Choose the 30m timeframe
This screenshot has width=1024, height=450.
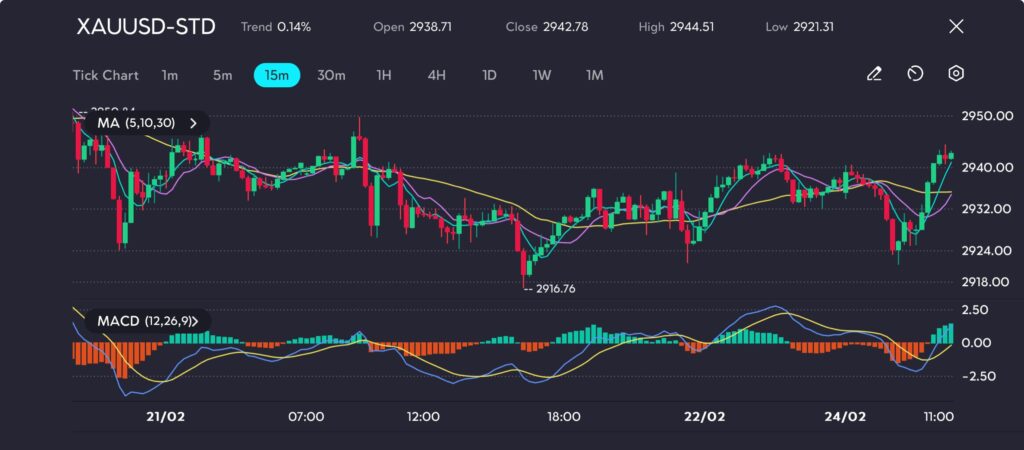[x=331, y=75]
